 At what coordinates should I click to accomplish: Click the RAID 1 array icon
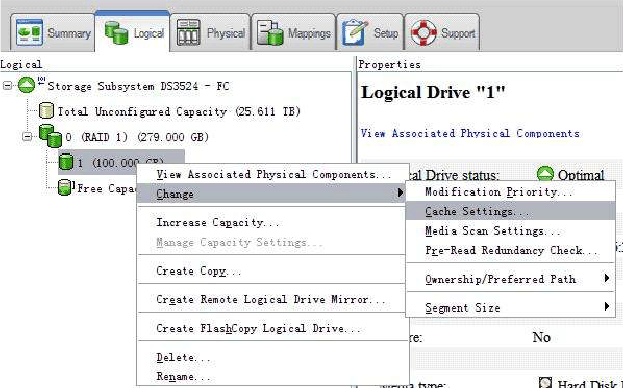pyautogui.click(x=50, y=136)
